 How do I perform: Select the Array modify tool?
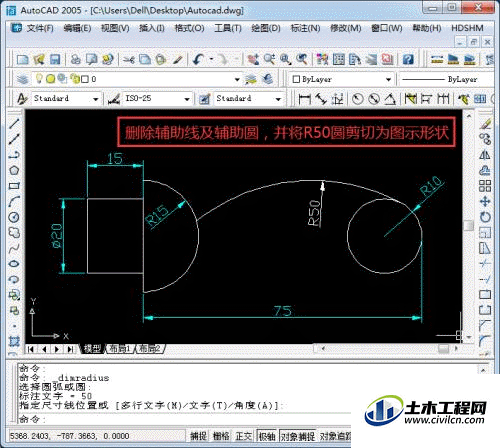tap(485, 186)
